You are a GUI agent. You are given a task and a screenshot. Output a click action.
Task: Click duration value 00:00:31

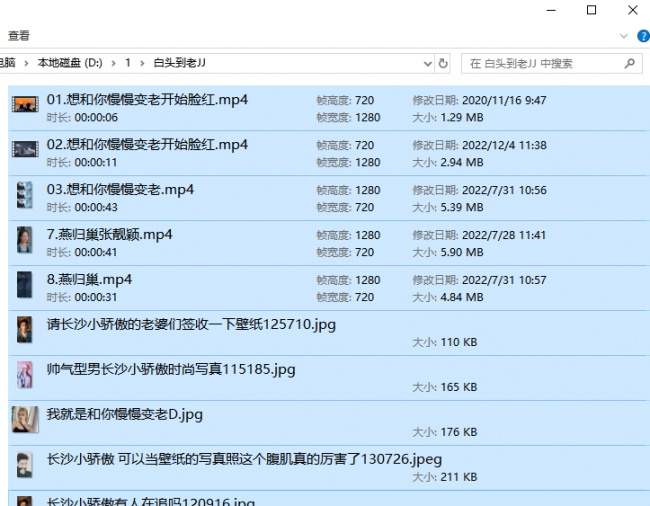click(96, 298)
